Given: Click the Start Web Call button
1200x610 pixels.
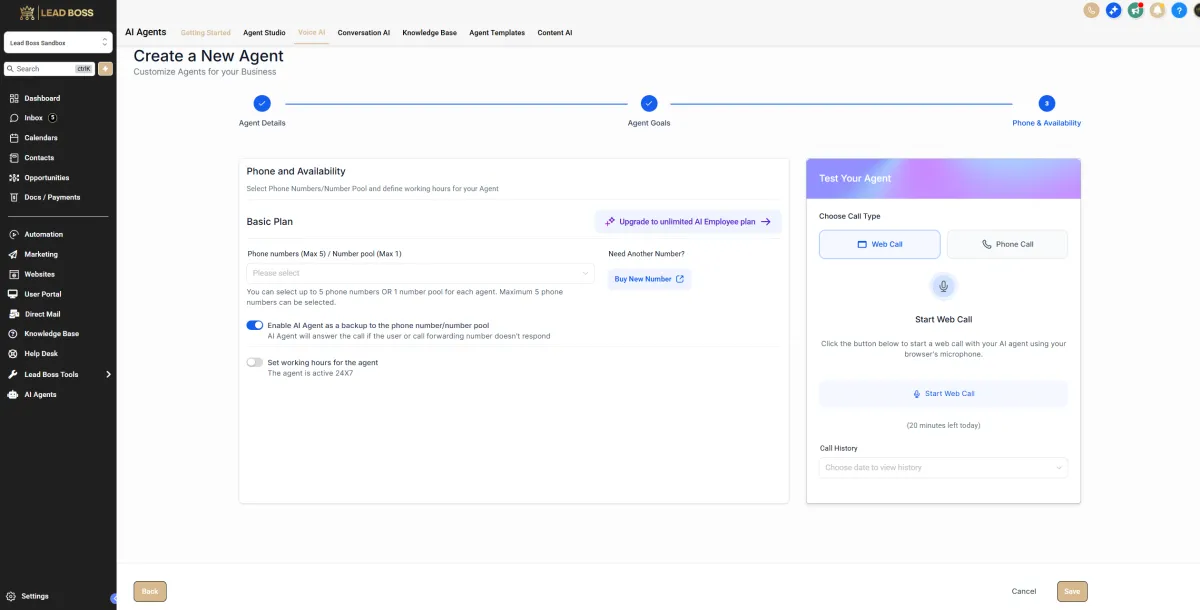Looking at the screenshot, I should coord(943,394).
